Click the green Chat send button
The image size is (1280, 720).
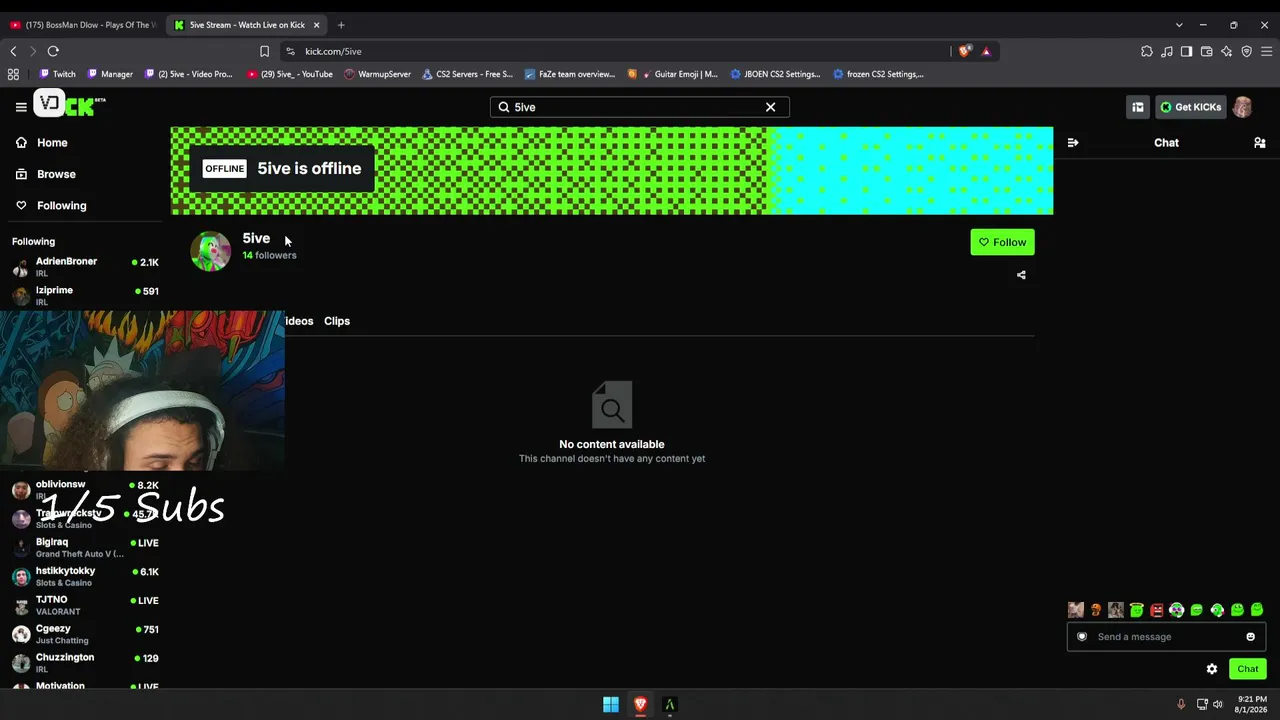coord(1248,669)
